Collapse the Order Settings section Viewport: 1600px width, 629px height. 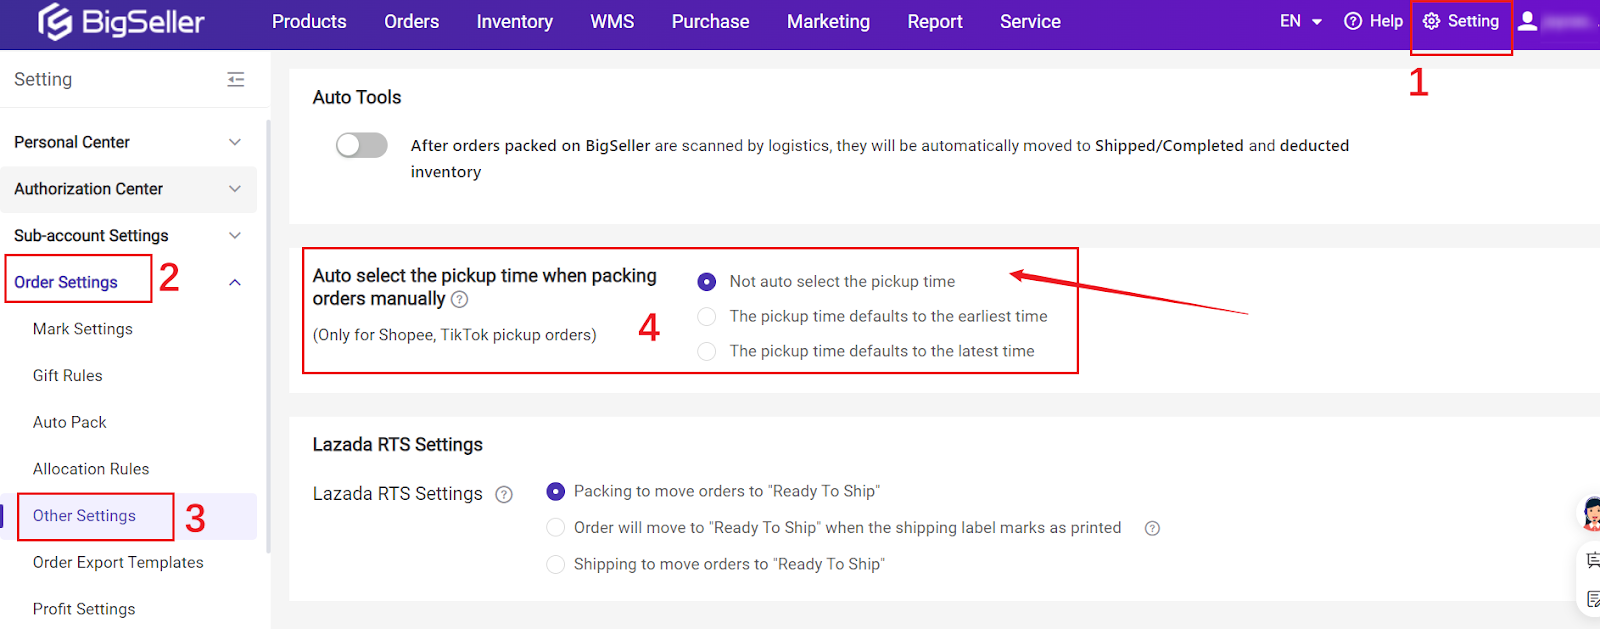(x=235, y=283)
